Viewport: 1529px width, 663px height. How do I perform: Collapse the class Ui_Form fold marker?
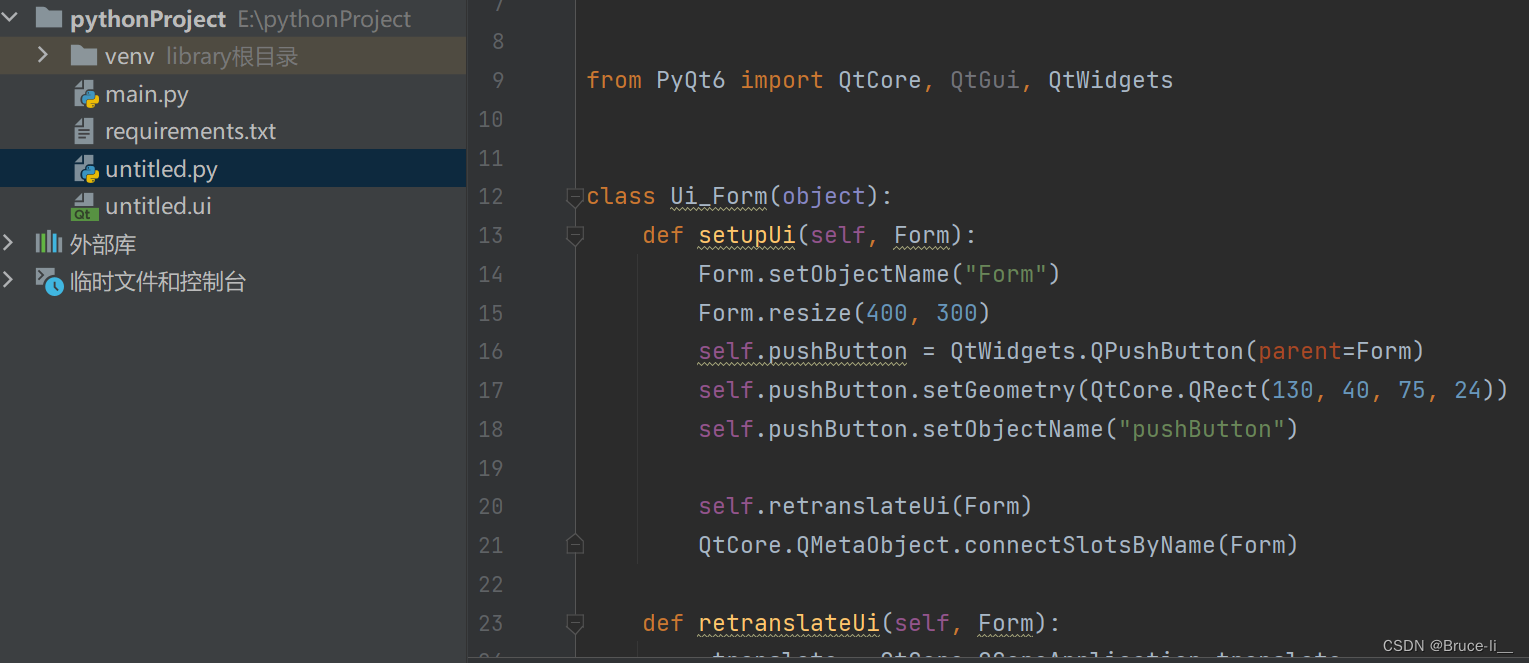point(574,197)
